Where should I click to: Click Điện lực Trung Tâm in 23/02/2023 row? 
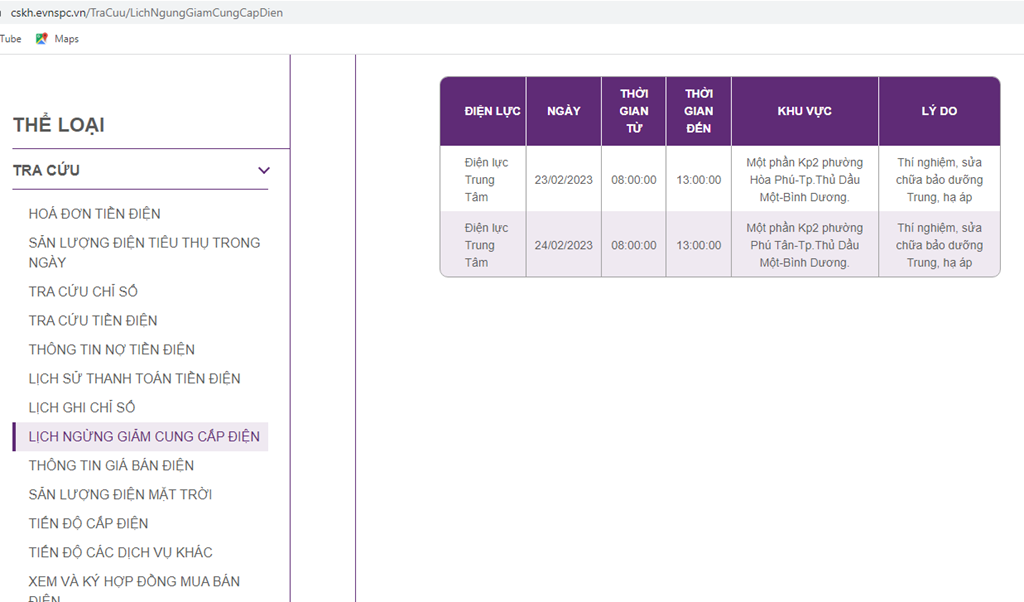click(x=483, y=180)
